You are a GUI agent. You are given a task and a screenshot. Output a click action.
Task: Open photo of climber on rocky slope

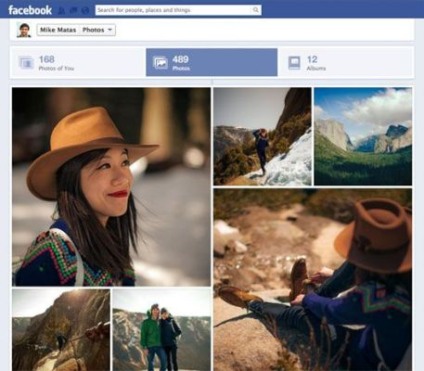[61, 330]
